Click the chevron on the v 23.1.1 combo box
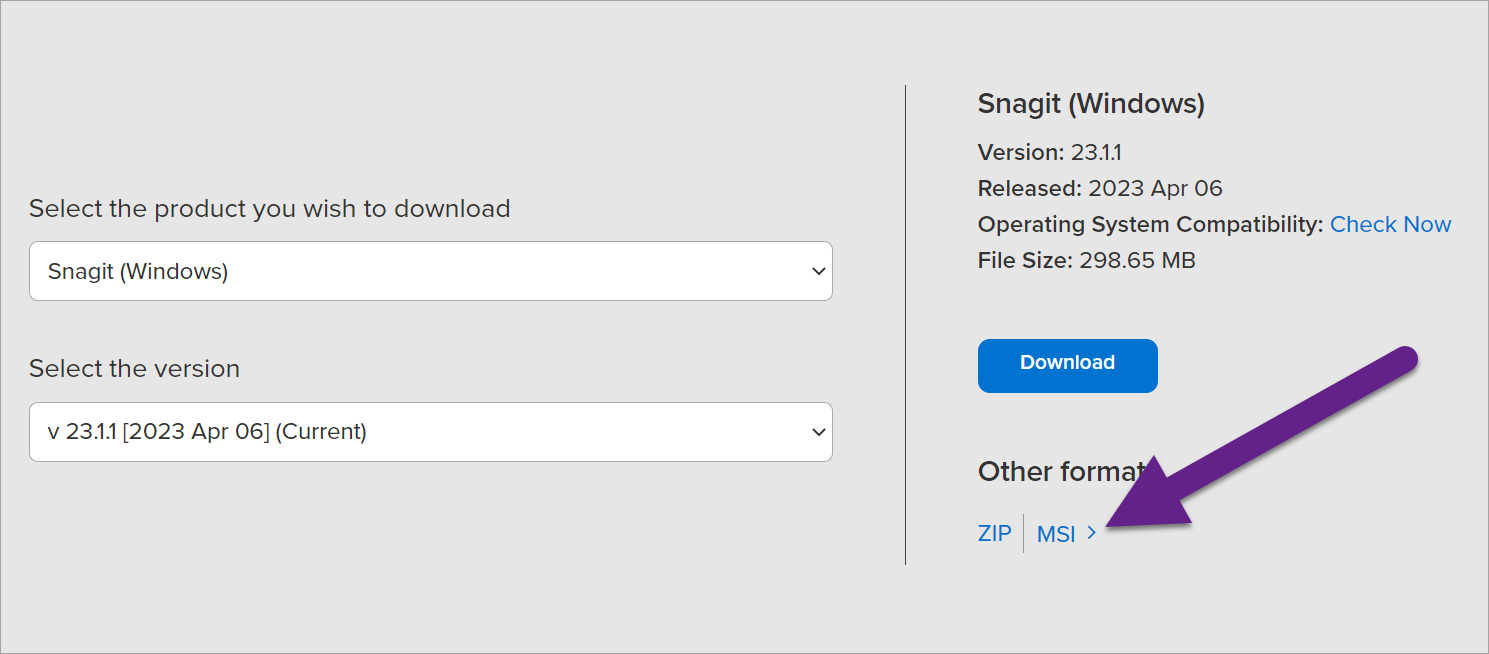Screen dimensions: 1489x654 [819, 432]
